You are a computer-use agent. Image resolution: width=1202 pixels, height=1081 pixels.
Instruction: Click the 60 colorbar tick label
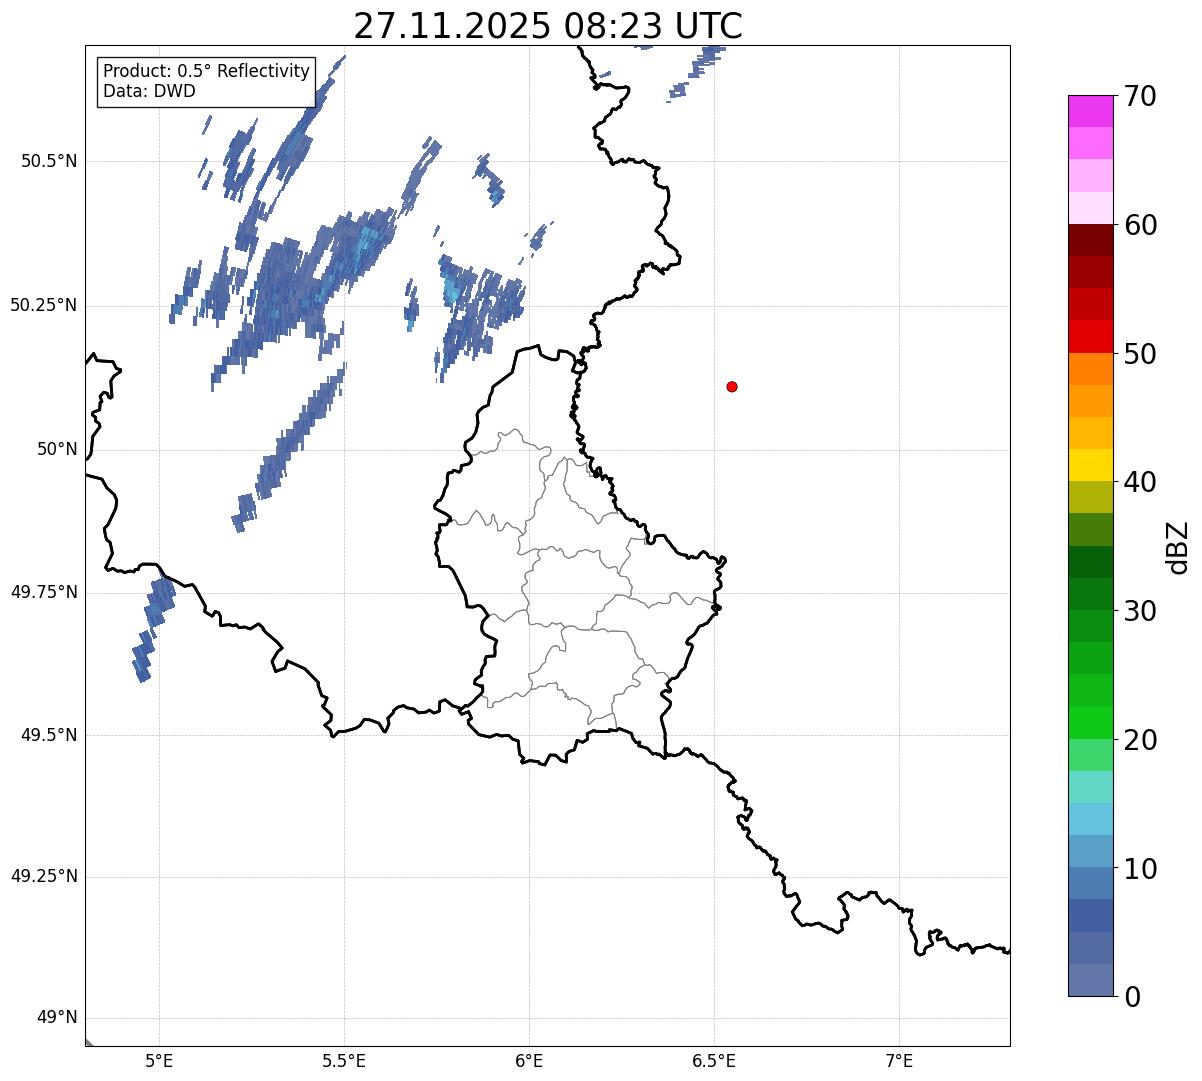pyautogui.click(x=1141, y=225)
